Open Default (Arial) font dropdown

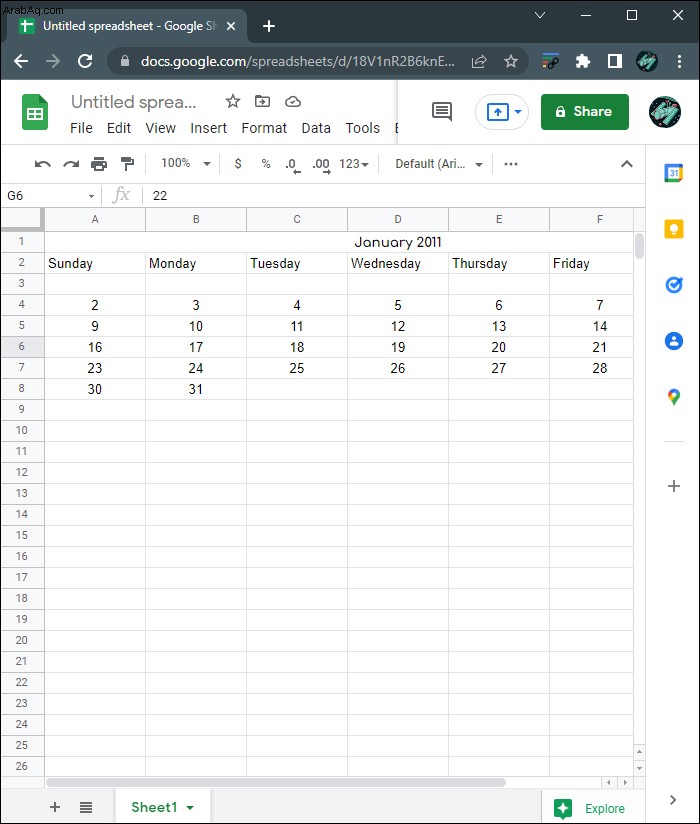tap(439, 164)
